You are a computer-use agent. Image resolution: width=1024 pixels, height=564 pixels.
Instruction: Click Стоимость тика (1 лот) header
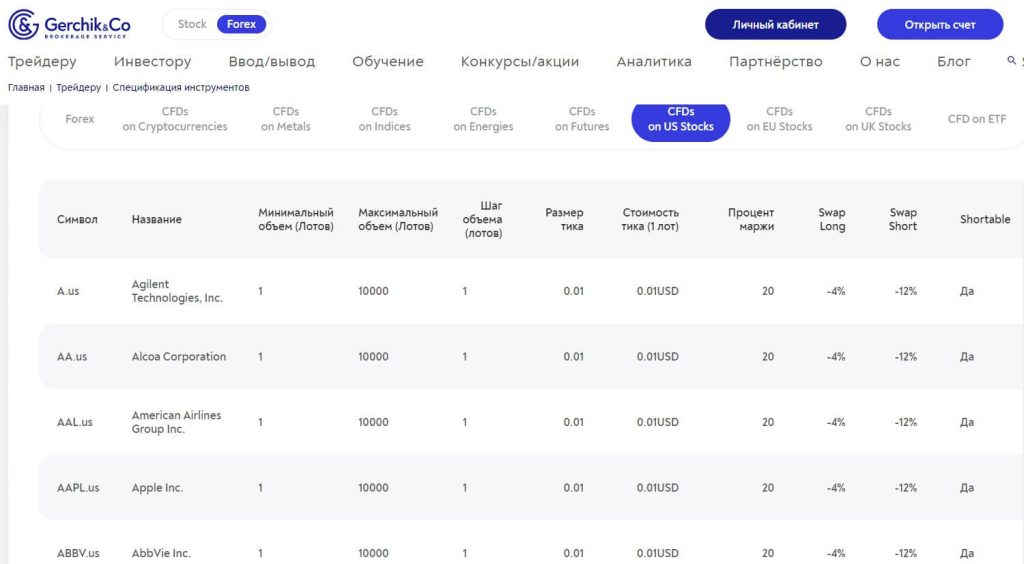[650, 219]
